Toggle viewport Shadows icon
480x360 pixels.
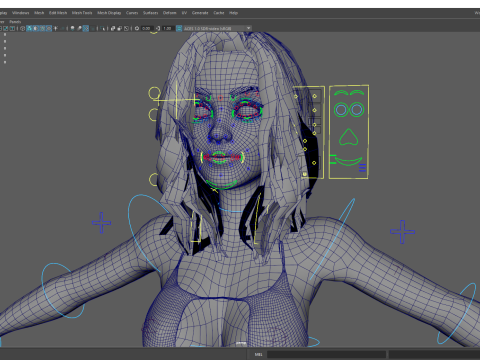63,28
